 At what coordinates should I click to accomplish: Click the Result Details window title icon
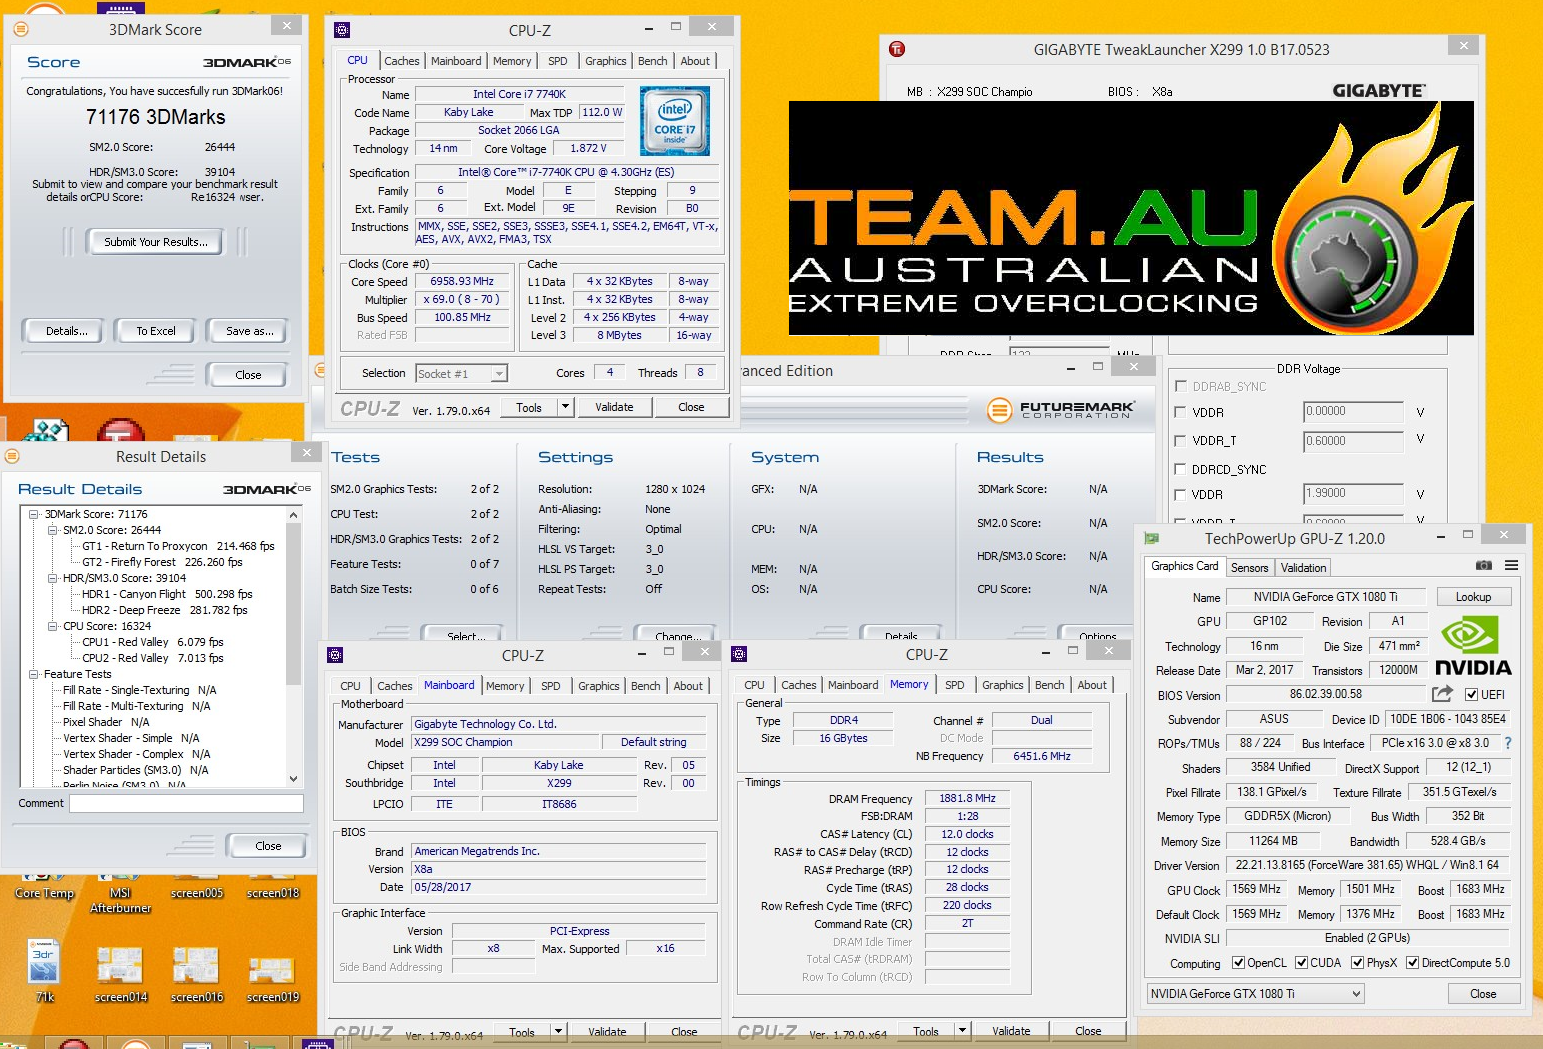pyautogui.click(x=12, y=456)
